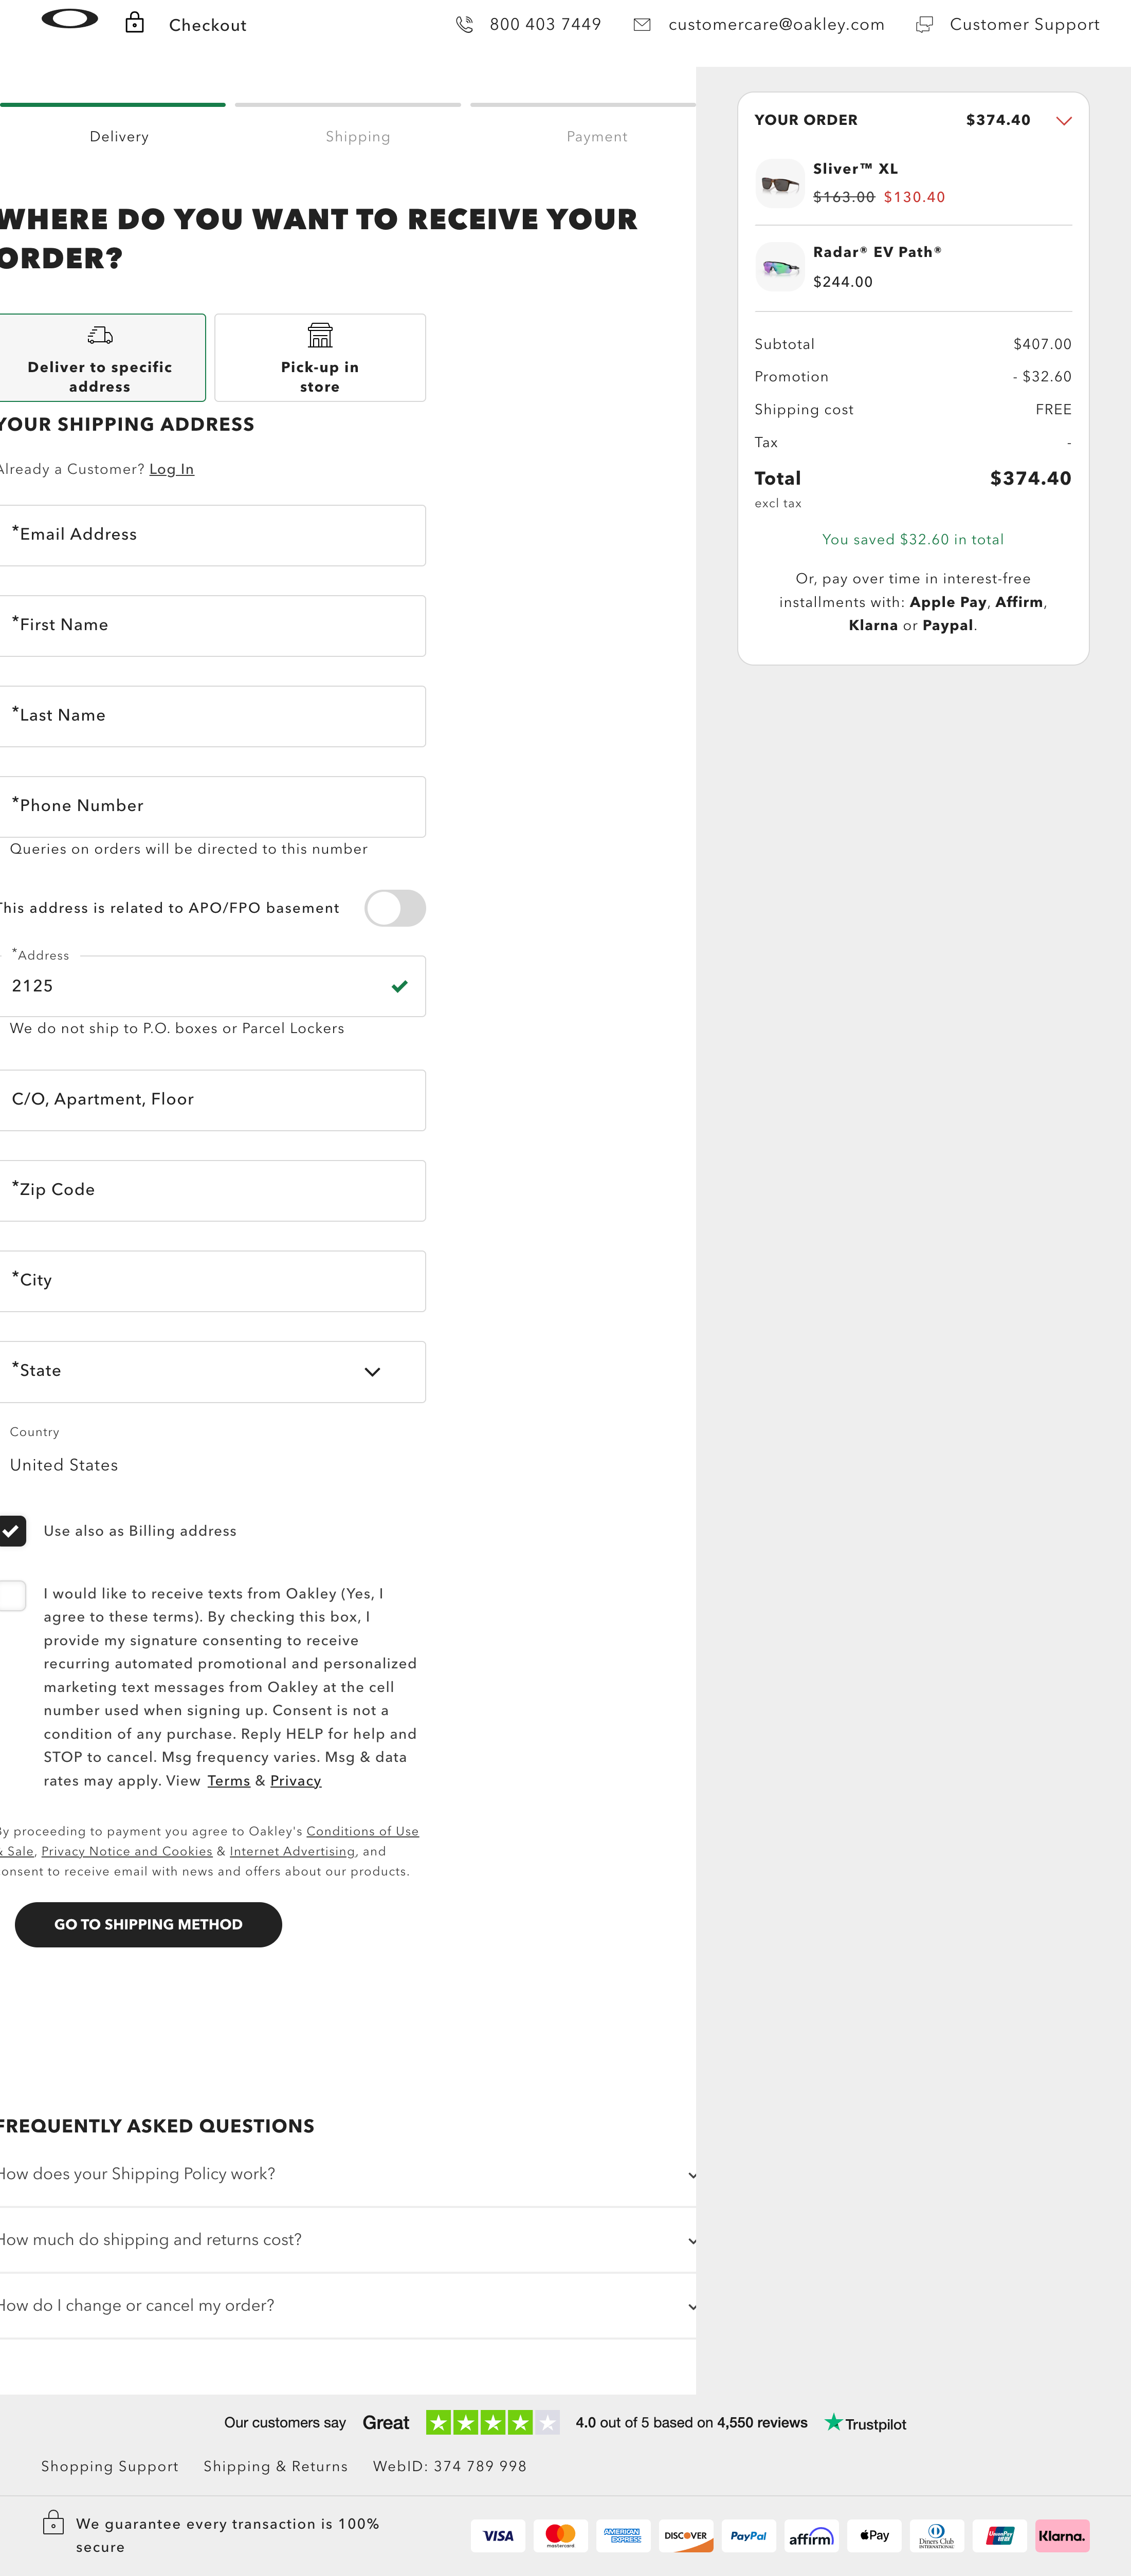Open the Log In link
Viewport: 1131px width, 2576px height.
click(x=171, y=468)
